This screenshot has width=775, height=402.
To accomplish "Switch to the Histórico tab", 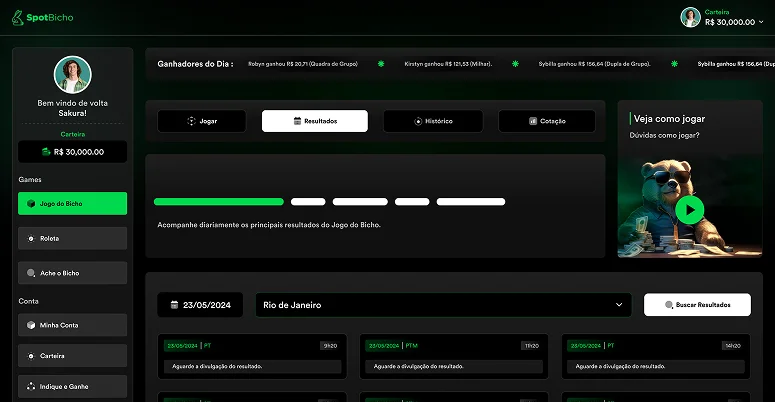I will pyautogui.click(x=433, y=121).
